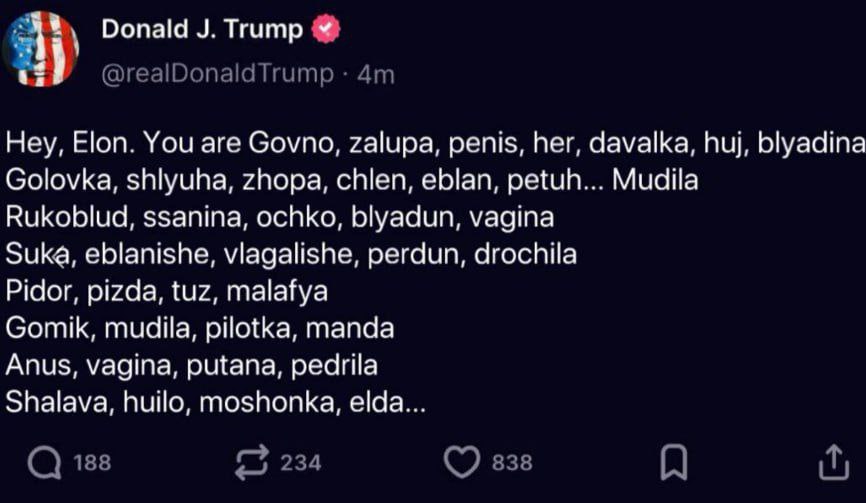Open the reply comment bubble icon
866x503 pixels.
tap(45, 462)
